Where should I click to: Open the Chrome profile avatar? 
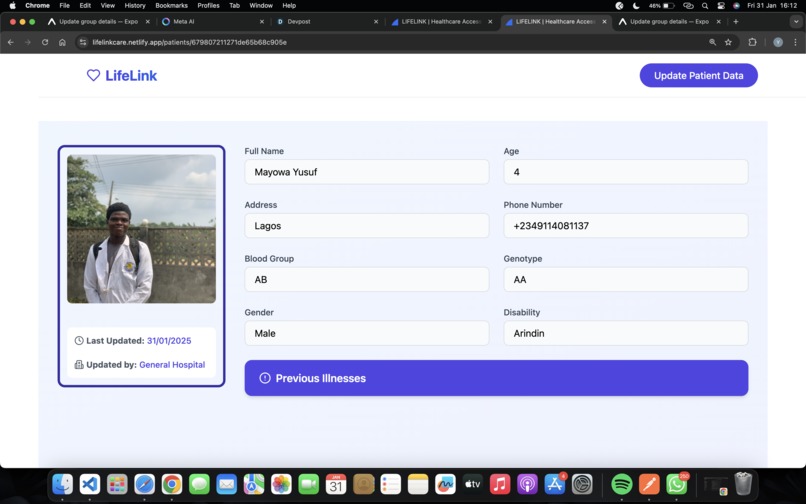pyautogui.click(x=778, y=42)
